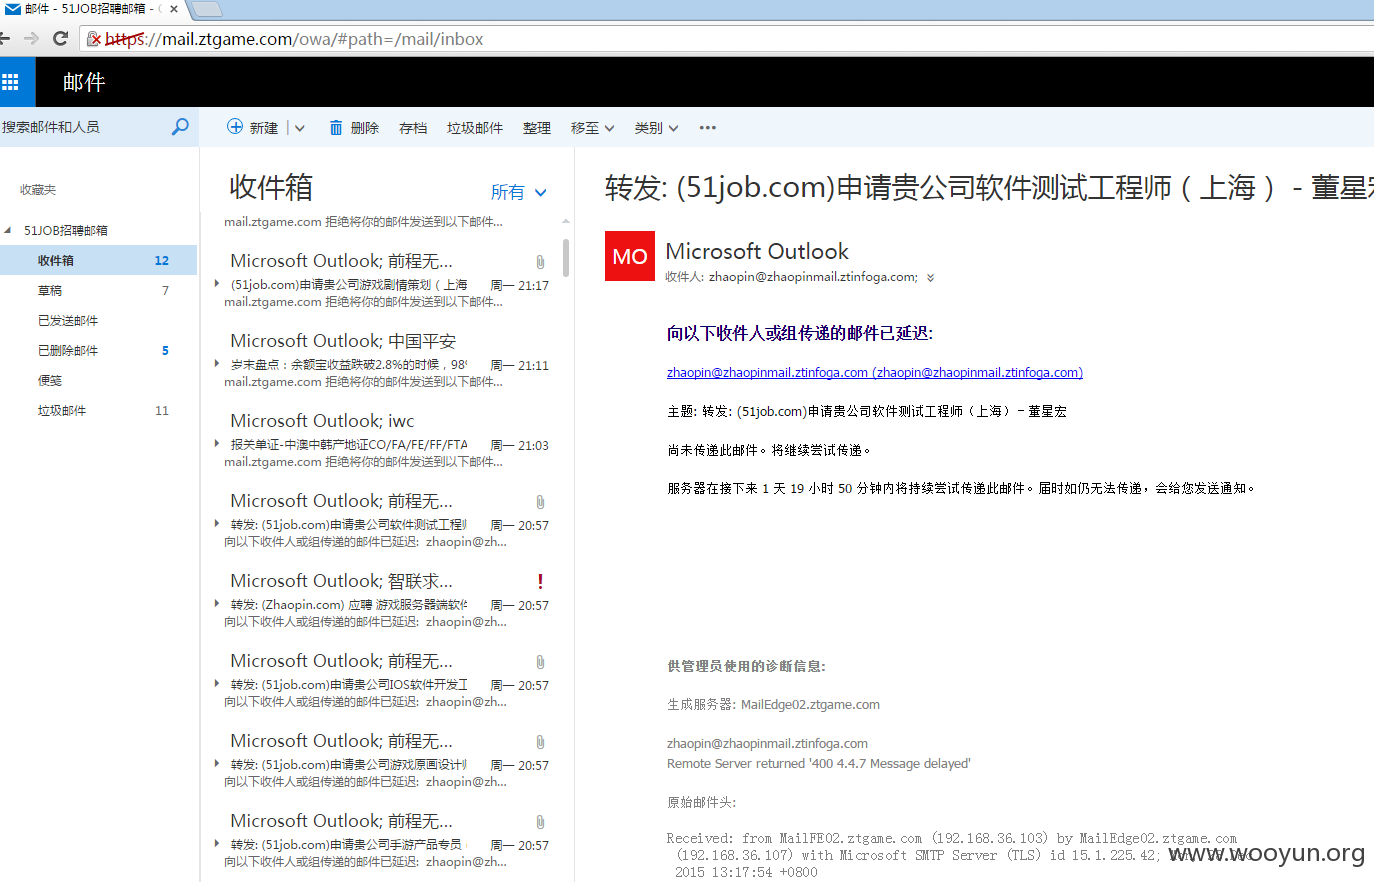The width and height of the screenshot is (1374, 882).
Task: Click the New mail plus icon
Action: click(235, 127)
